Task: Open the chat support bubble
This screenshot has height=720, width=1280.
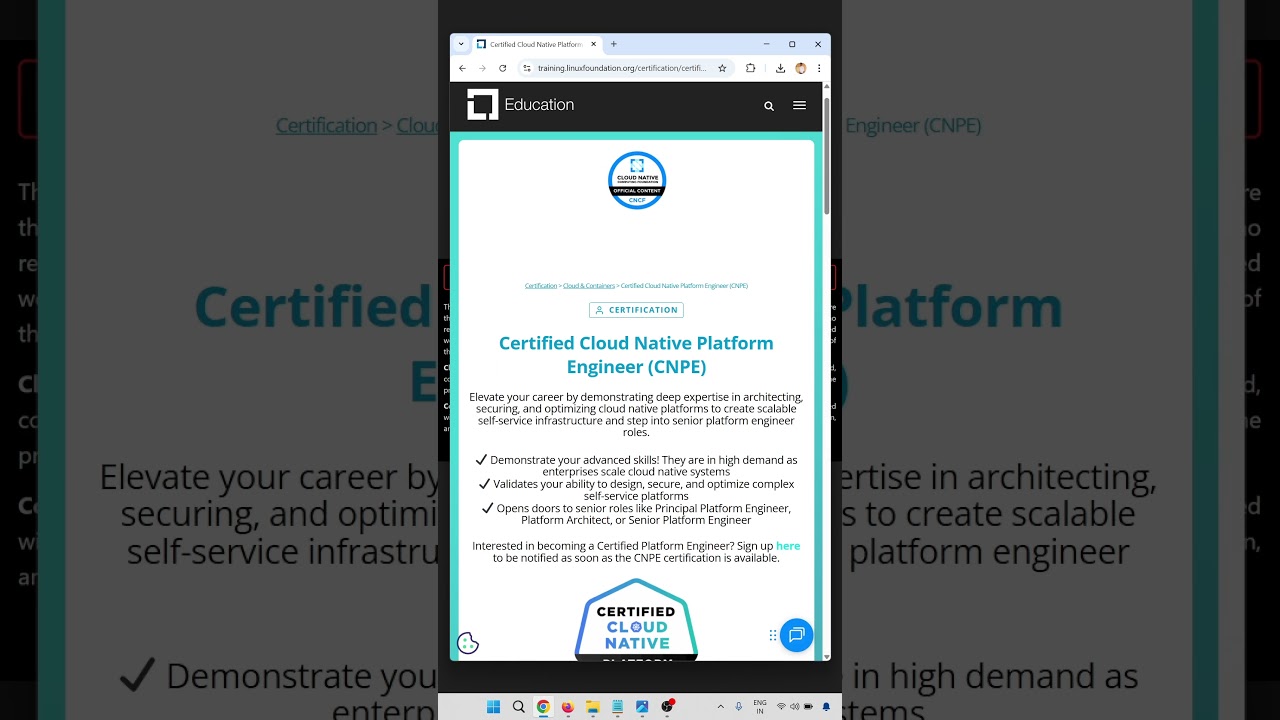Action: tap(797, 635)
